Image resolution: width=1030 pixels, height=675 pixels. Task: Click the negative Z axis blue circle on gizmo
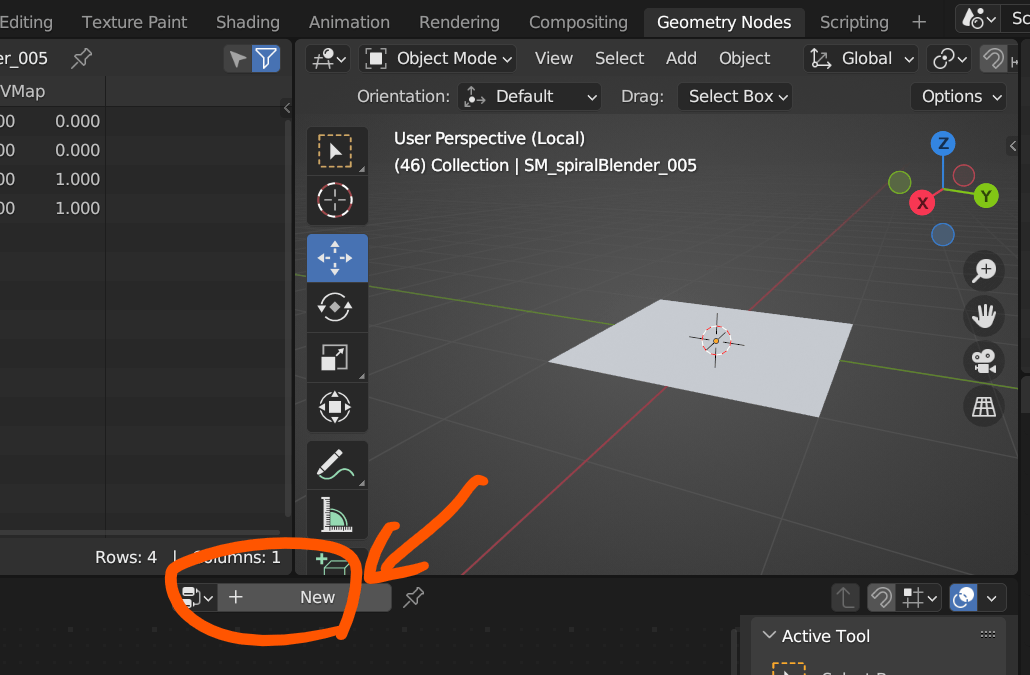pyautogui.click(x=943, y=234)
